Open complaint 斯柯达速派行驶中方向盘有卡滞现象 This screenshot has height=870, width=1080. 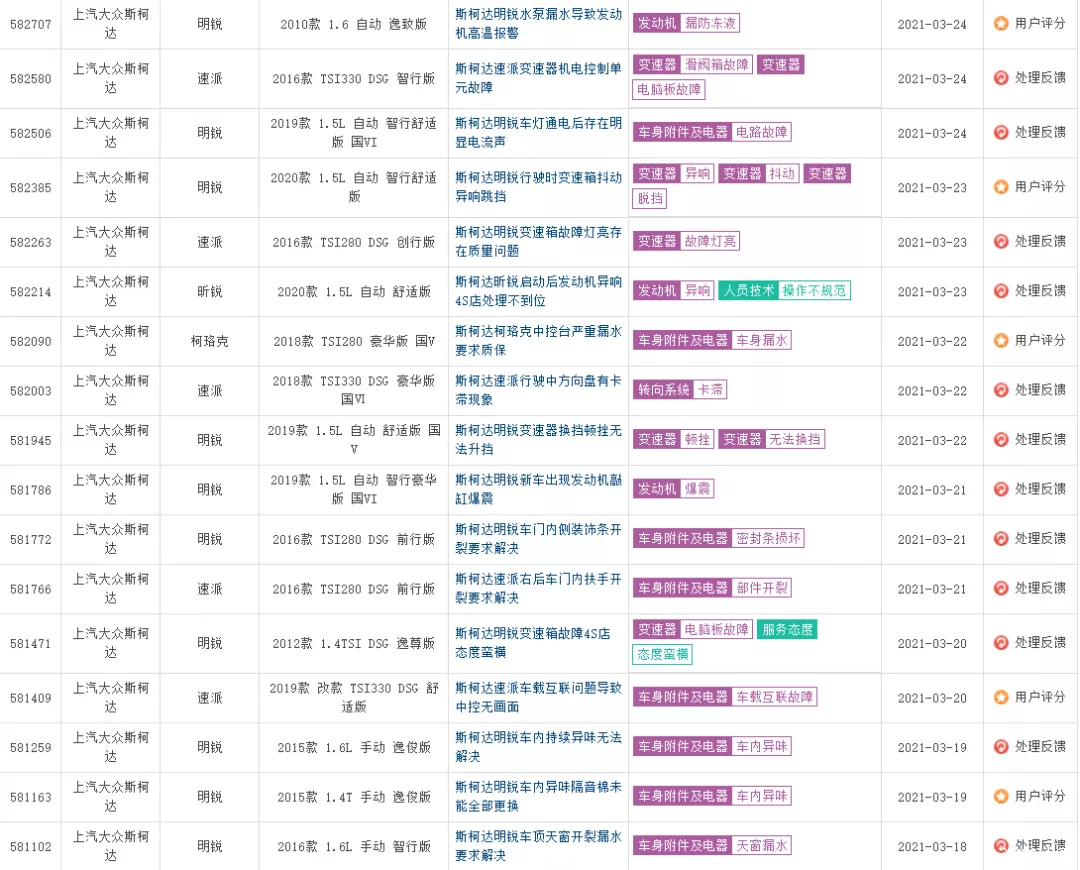point(538,390)
